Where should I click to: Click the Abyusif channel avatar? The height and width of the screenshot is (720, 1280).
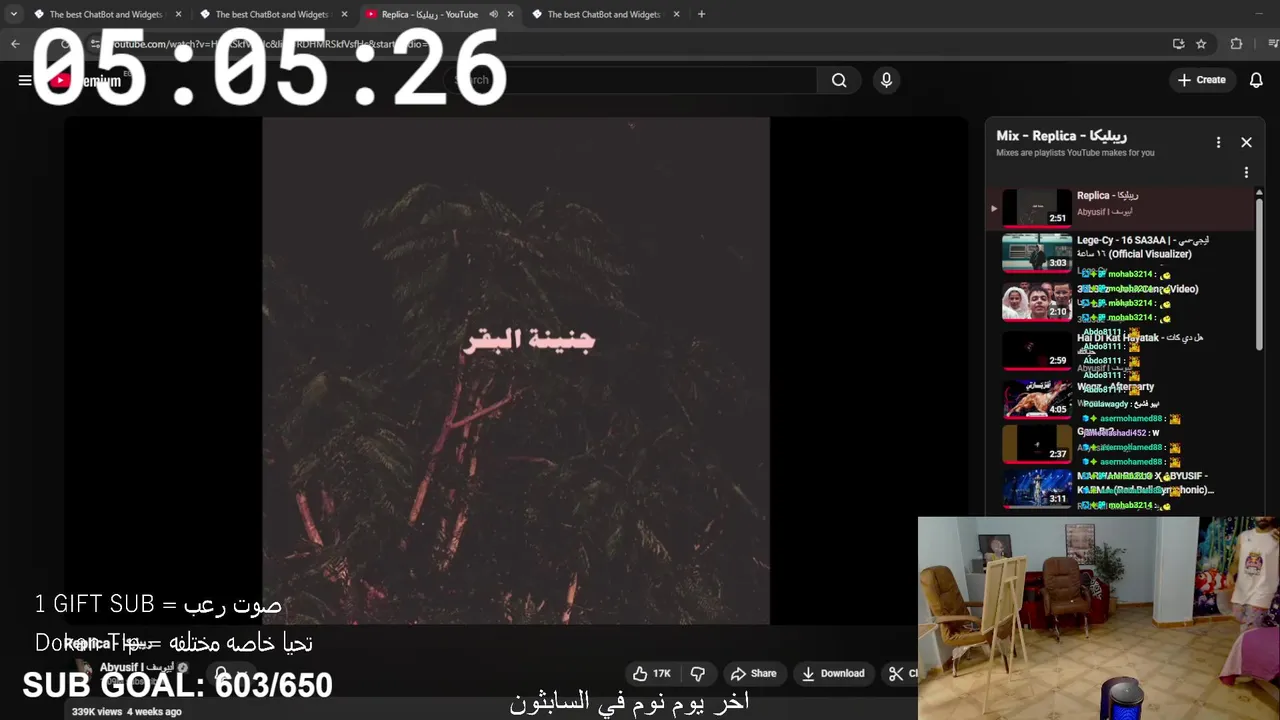click(83, 672)
